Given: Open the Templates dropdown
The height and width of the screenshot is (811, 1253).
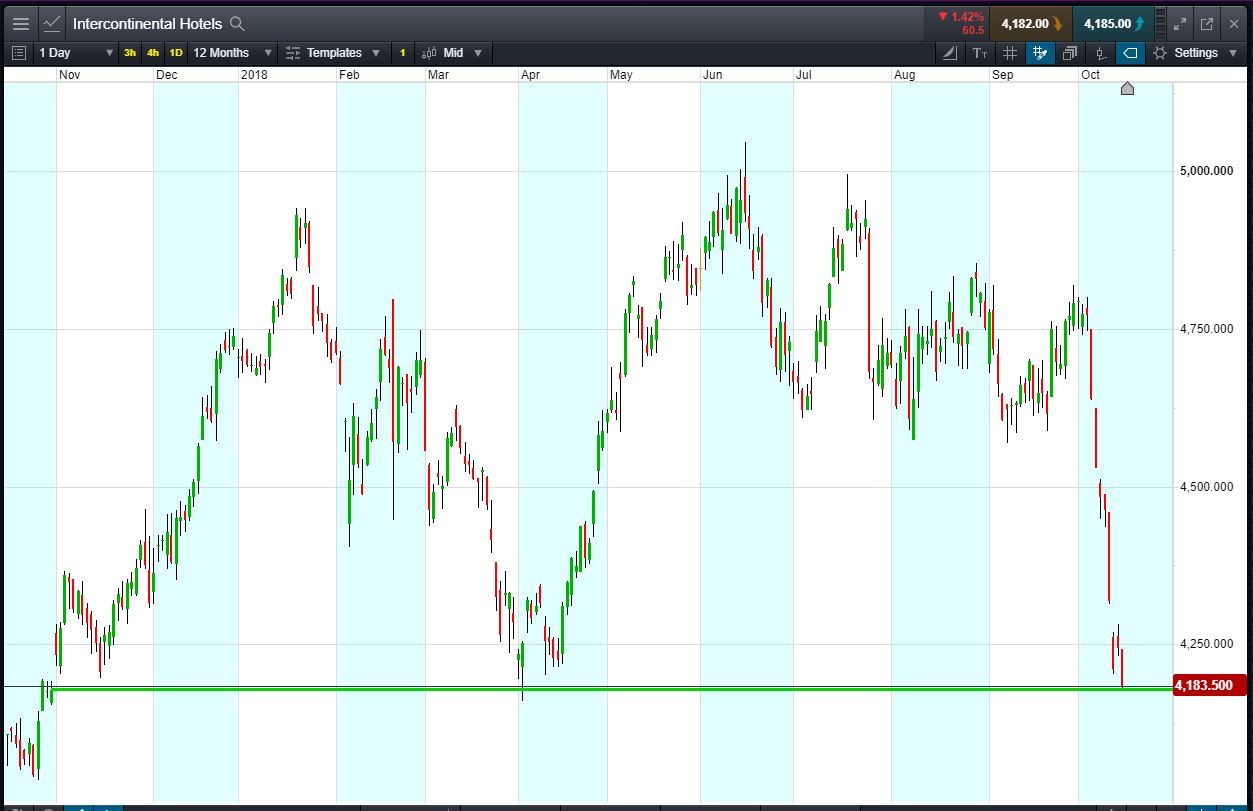Looking at the screenshot, I should (332, 53).
